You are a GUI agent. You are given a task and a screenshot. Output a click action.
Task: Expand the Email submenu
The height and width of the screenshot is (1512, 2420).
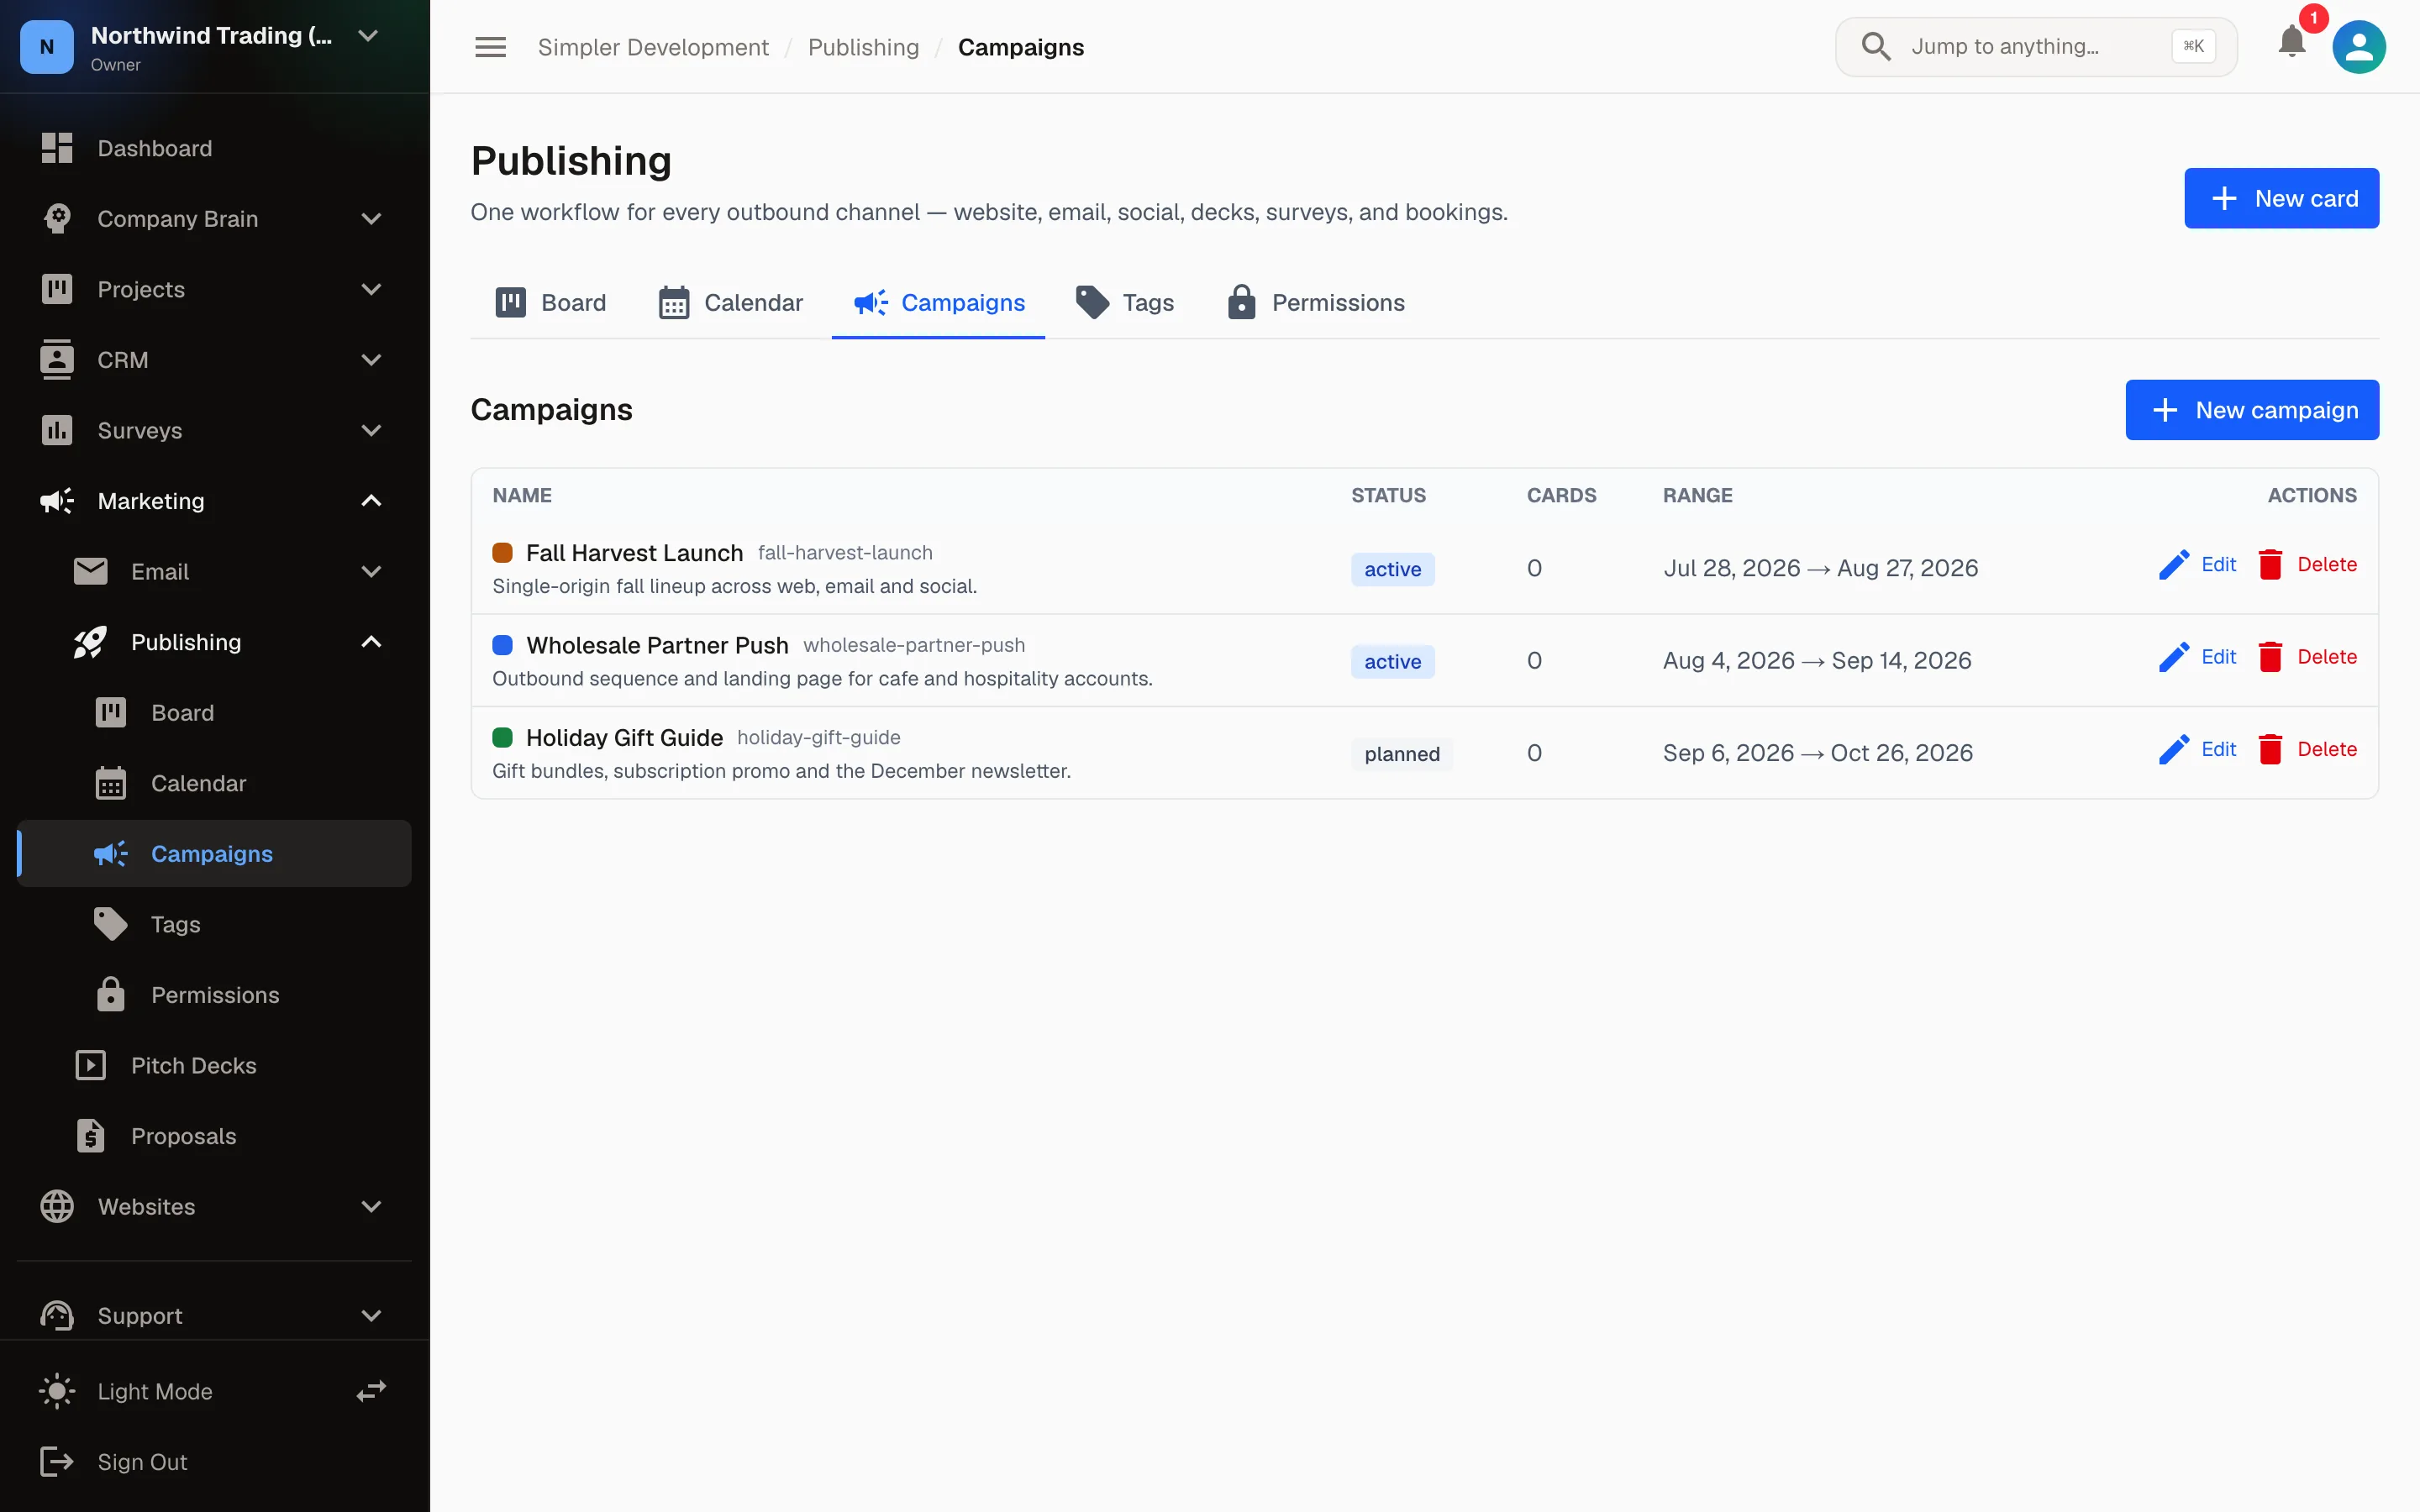pos(371,572)
